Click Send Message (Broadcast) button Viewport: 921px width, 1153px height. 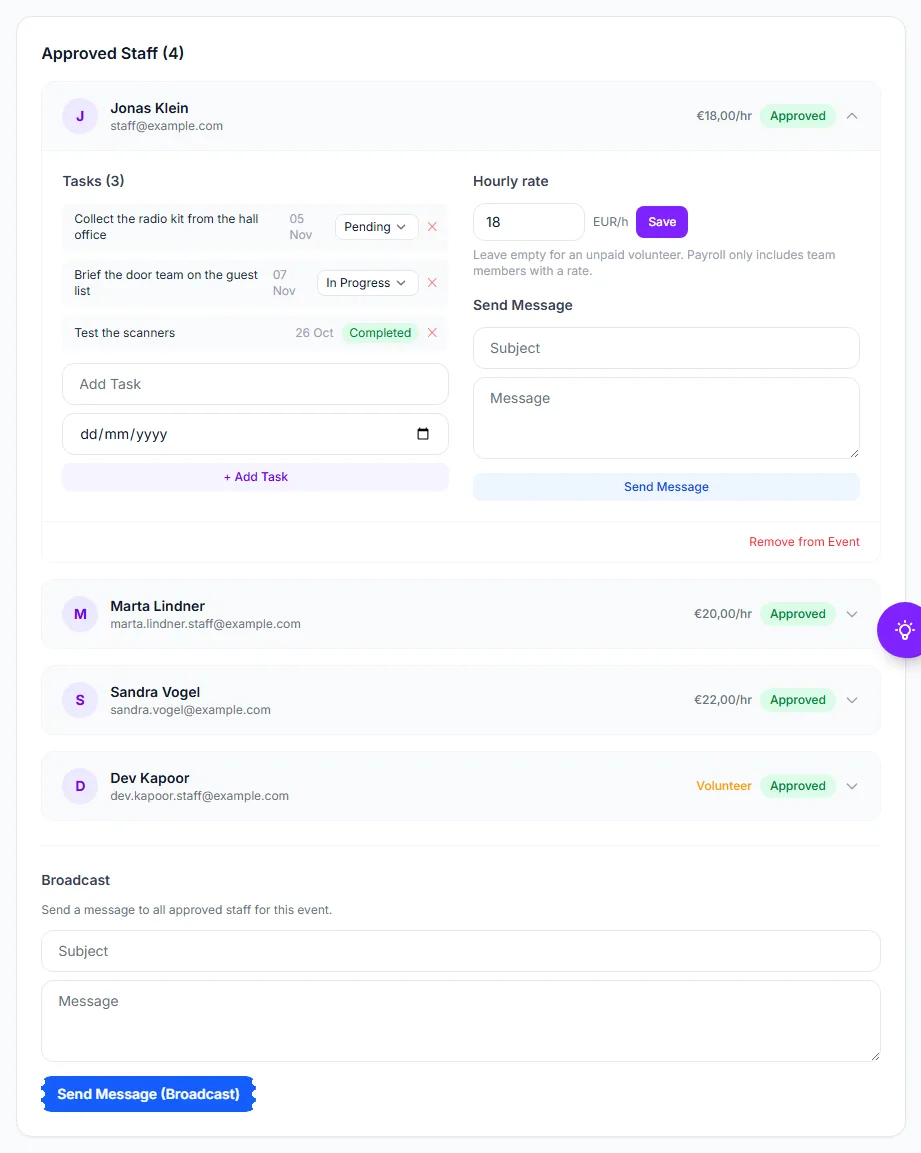(149, 1094)
